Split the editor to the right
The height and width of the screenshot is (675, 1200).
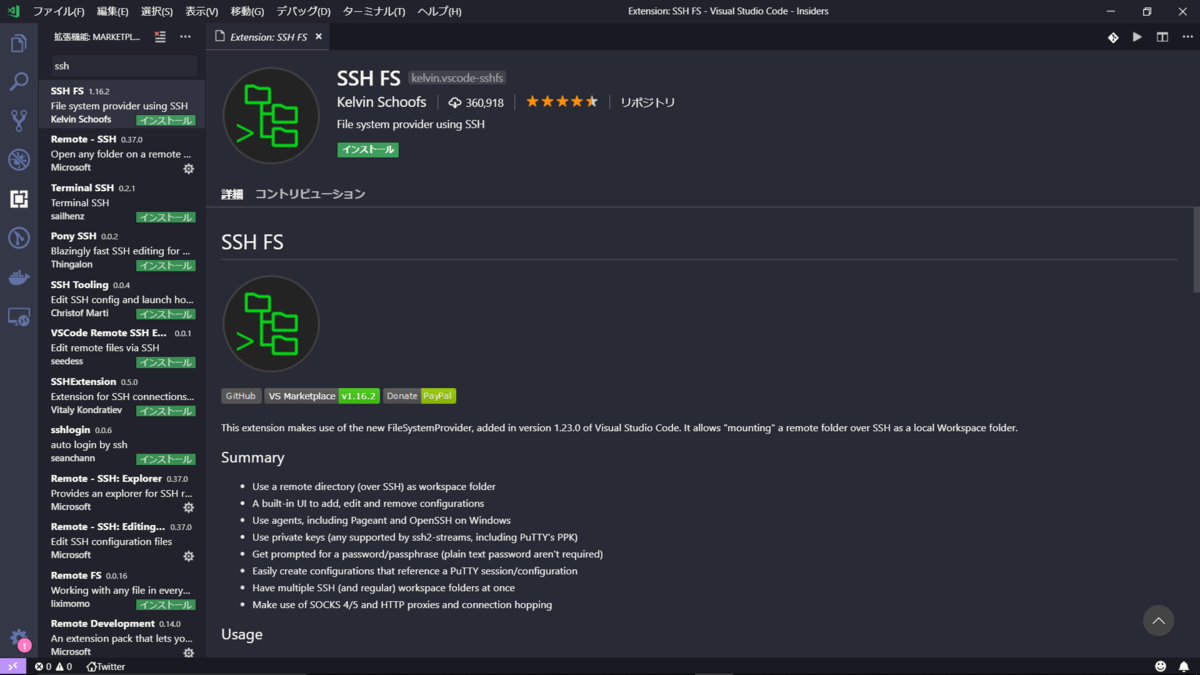[x=1162, y=37]
